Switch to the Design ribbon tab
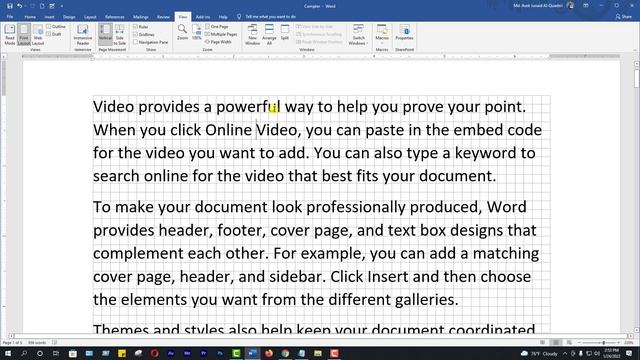This screenshot has height=360, width=640. 69,17
